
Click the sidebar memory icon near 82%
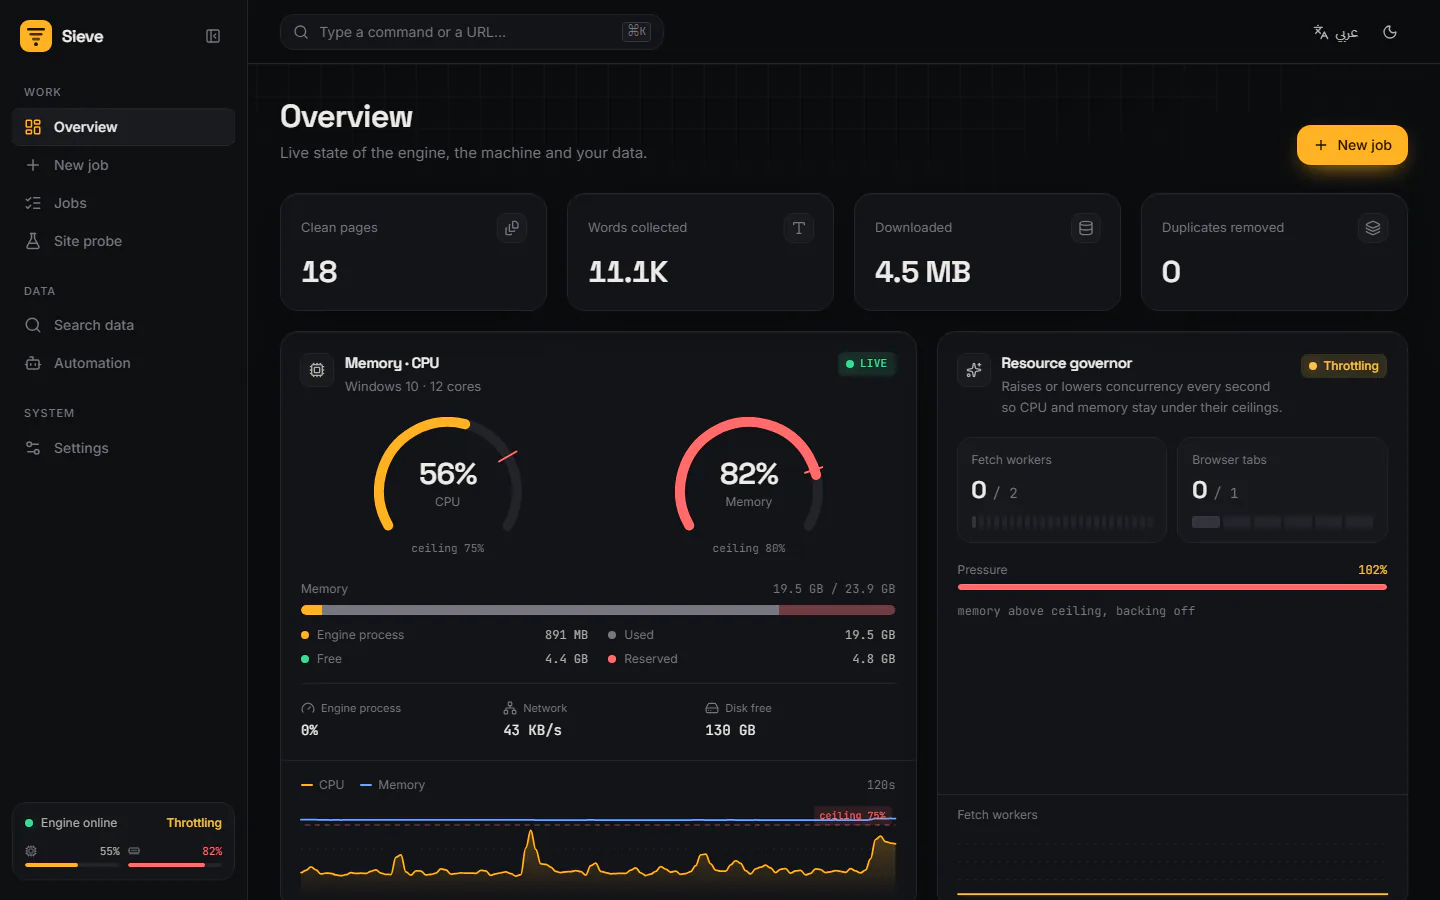(134, 851)
